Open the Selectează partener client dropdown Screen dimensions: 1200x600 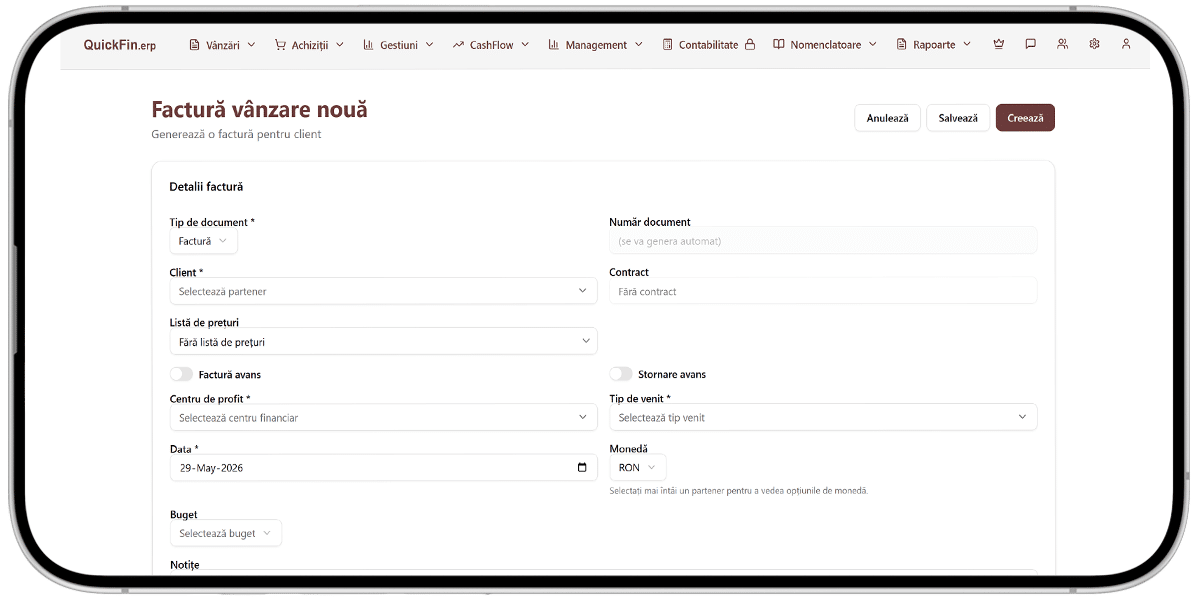(x=384, y=291)
